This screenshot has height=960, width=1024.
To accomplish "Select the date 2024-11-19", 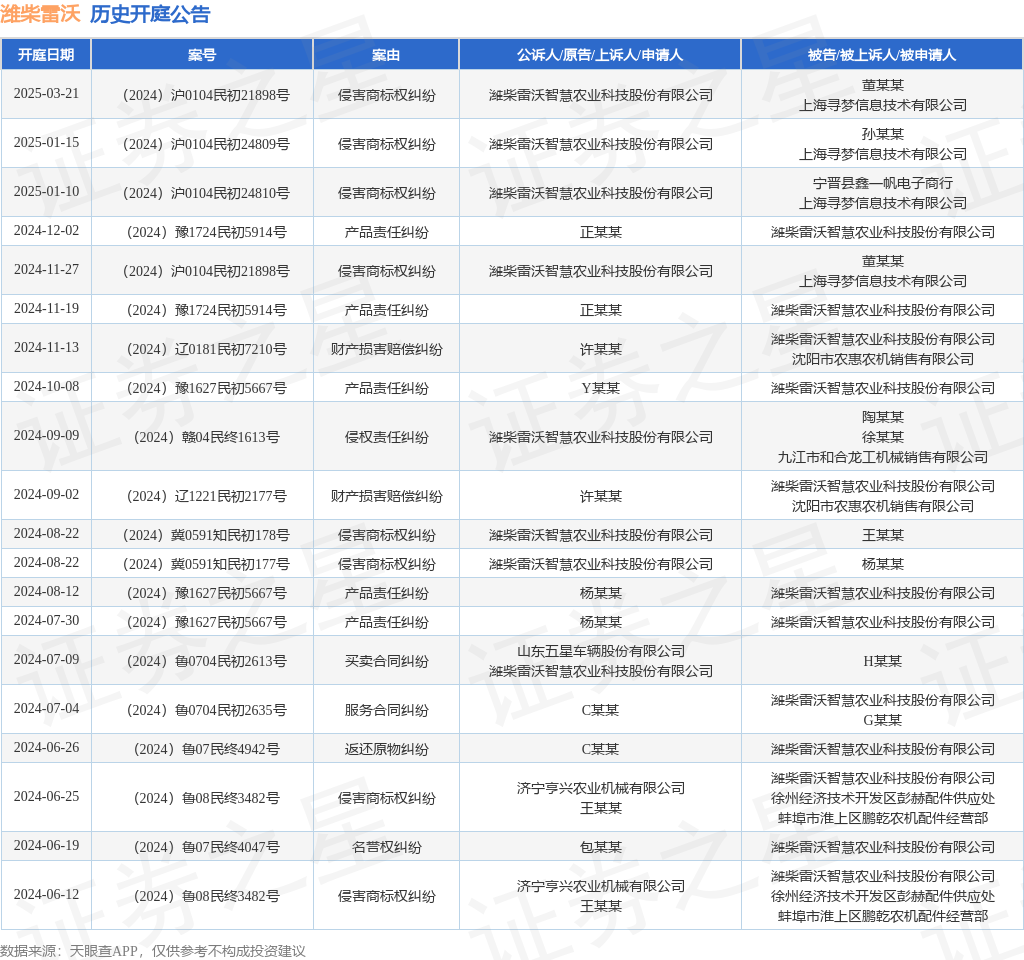I will 46,308.
